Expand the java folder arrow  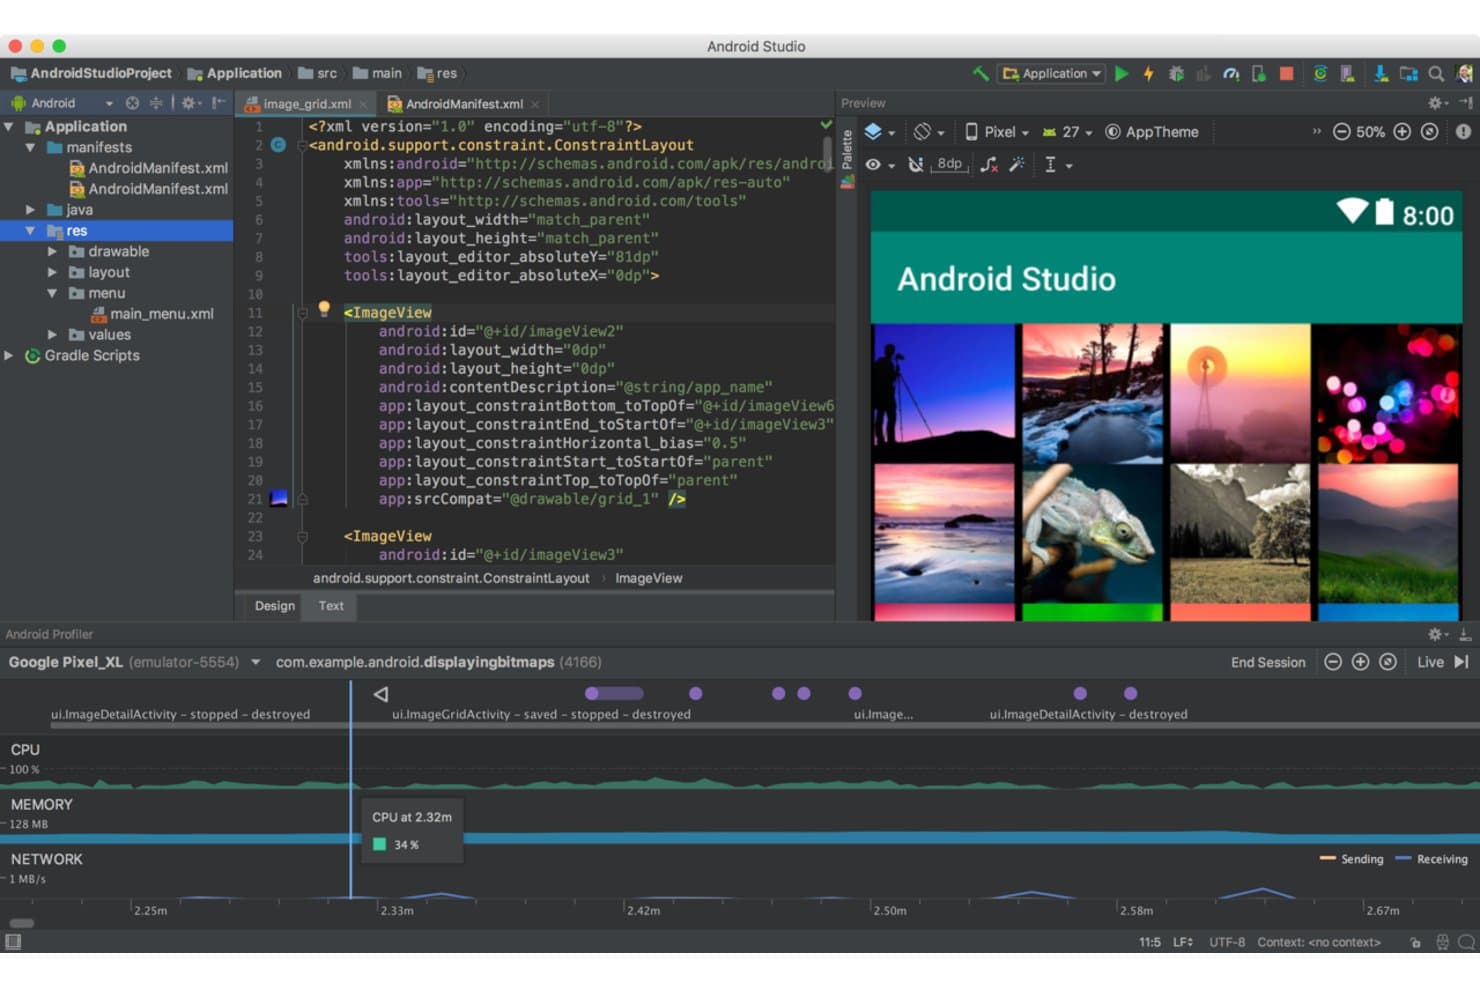click(31, 210)
